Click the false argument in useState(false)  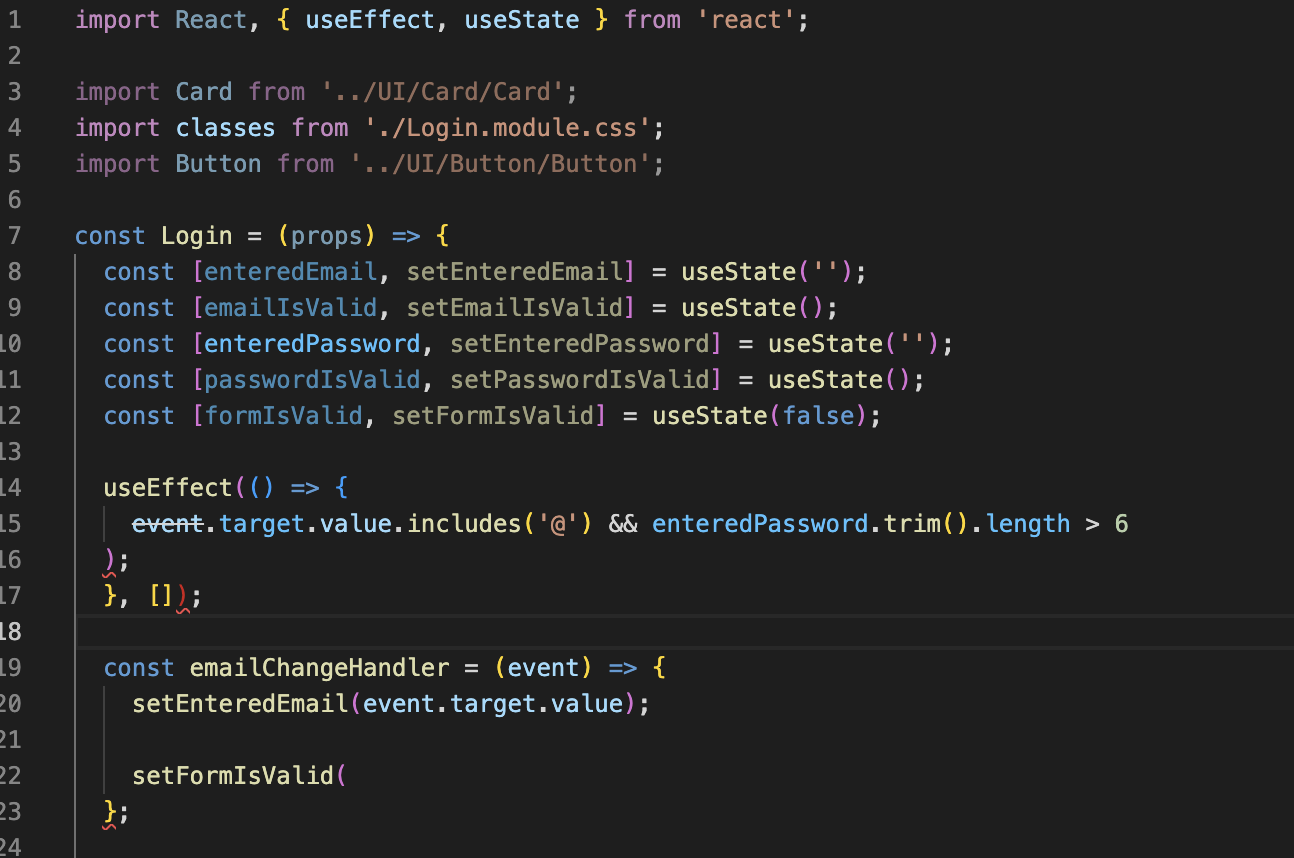point(817,416)
